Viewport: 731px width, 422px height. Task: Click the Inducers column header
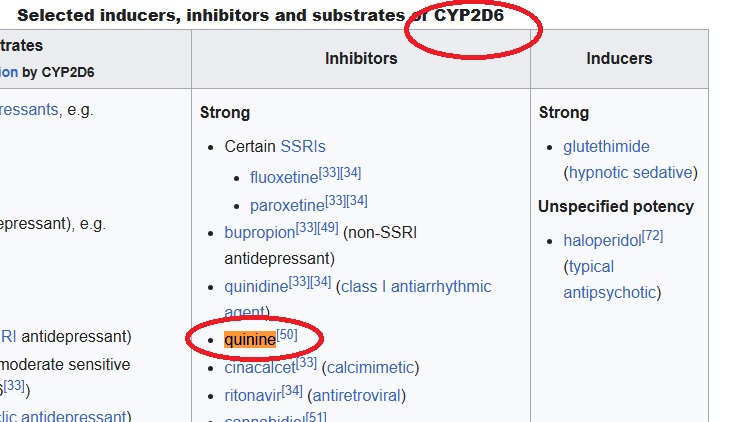pyautogui.click(x=619, y=59)
